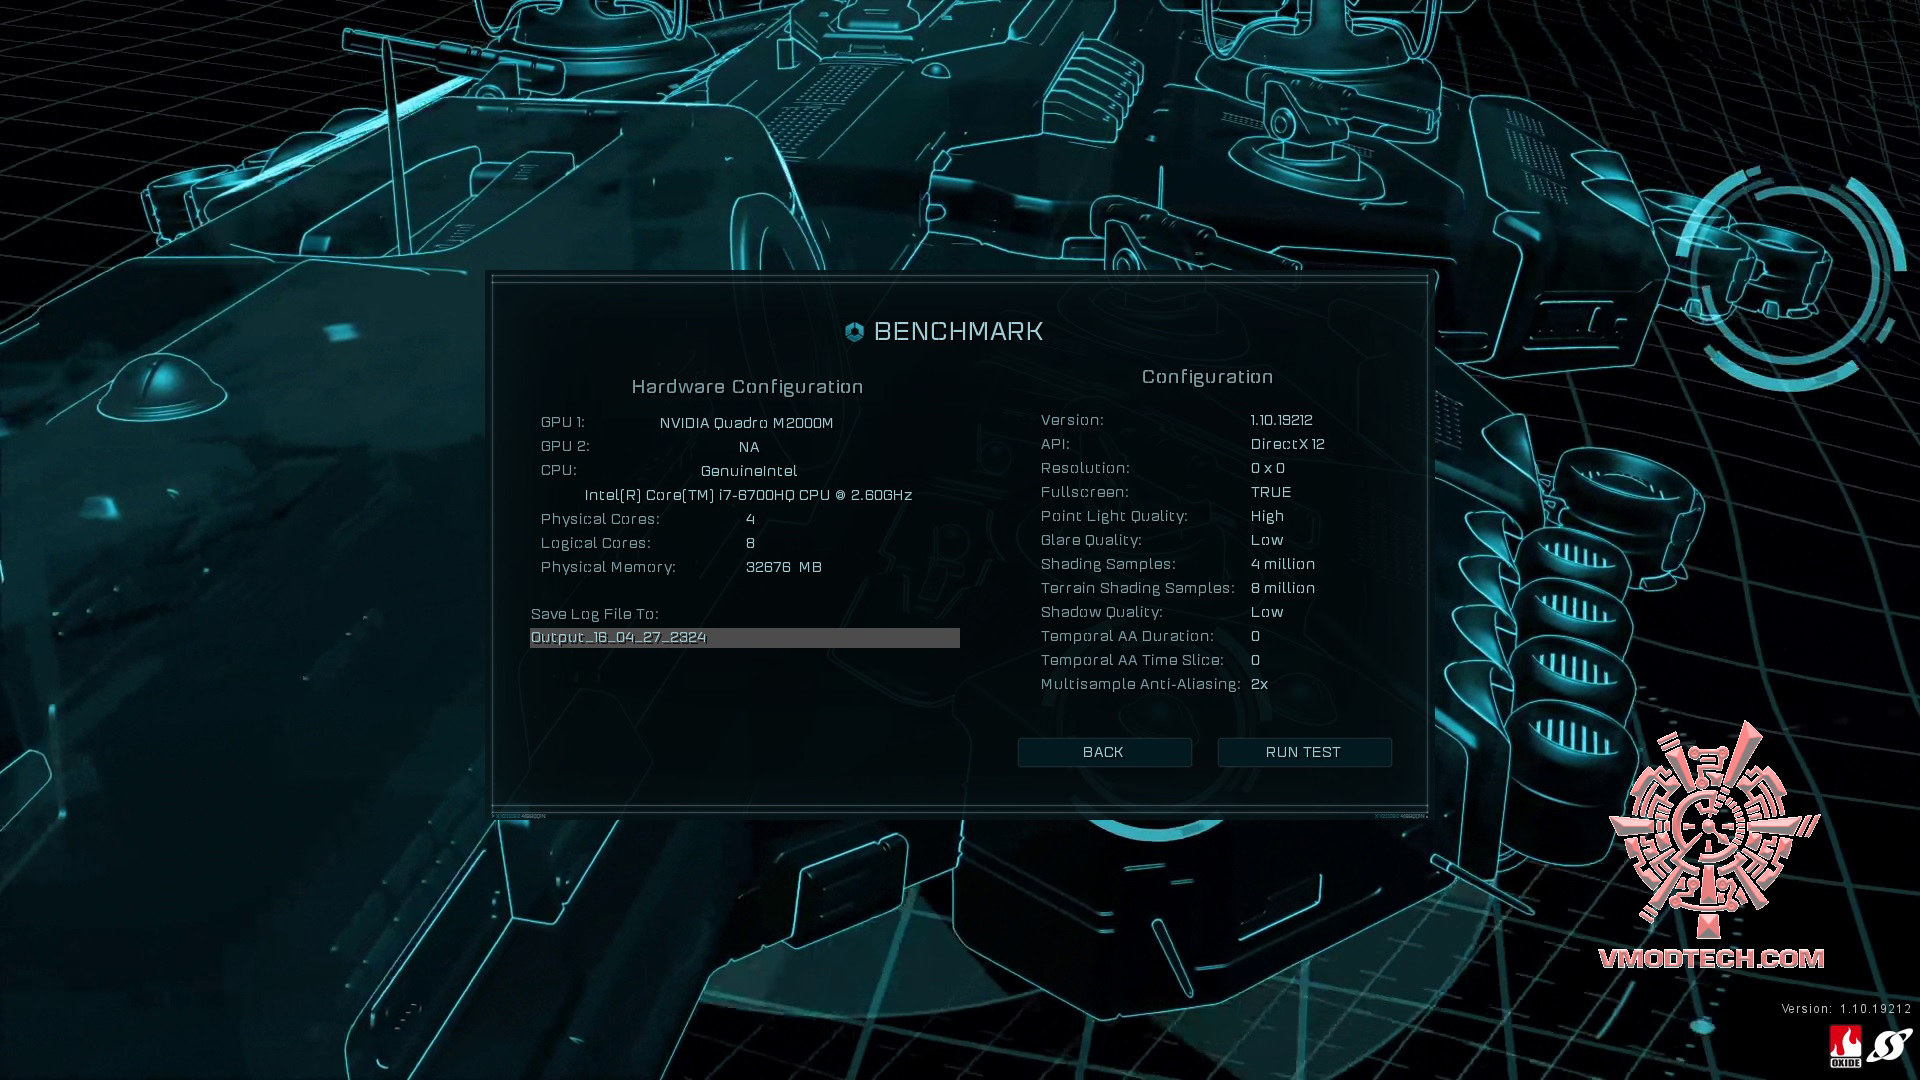Click the NVIDIA Quadro M2000M GPU entry
The width and height of the screenshot is (1920, 1080).
click(x=746, y=423)
